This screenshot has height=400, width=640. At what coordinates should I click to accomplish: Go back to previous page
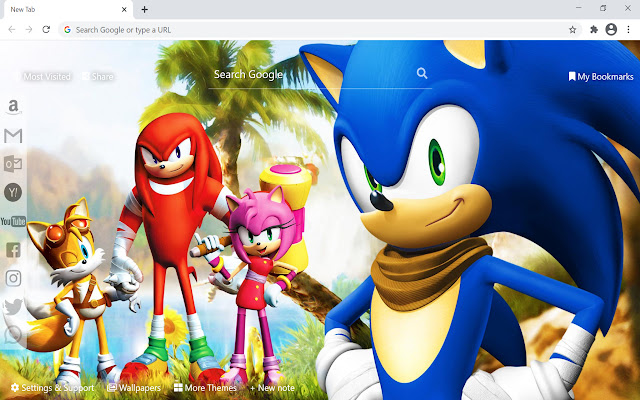[x=12, y=29]
